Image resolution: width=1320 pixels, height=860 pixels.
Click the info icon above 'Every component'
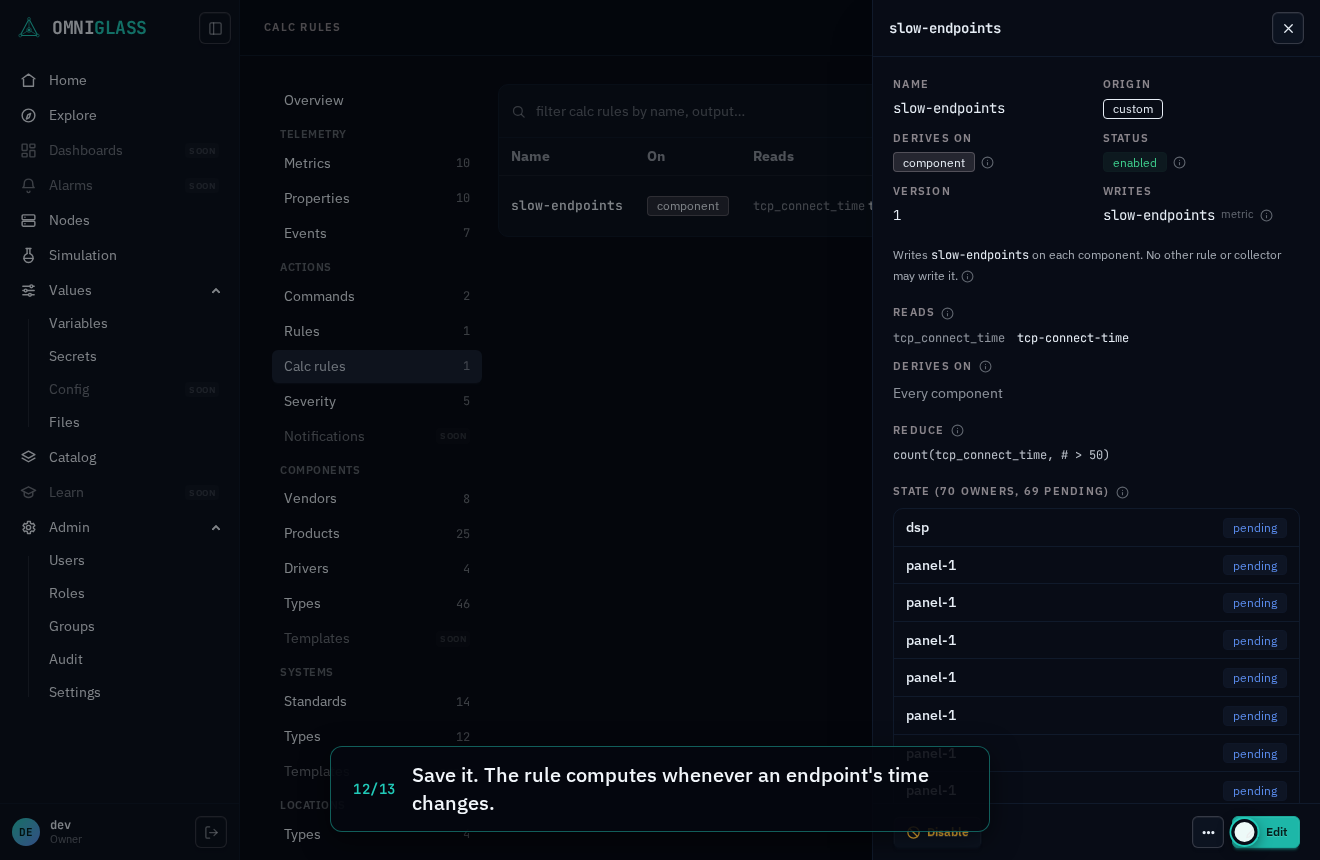(x=986, y=367)
